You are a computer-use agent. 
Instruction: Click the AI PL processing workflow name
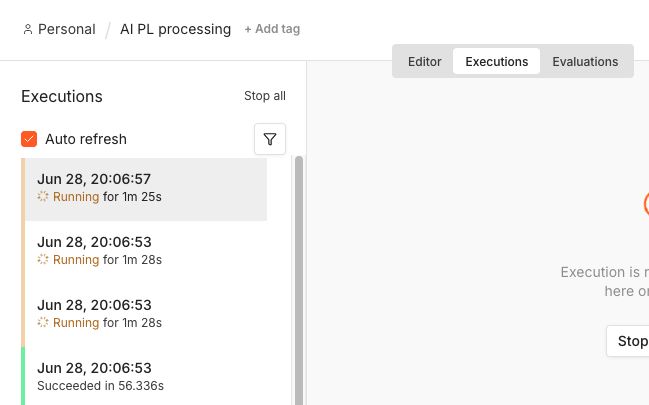pyautogui.click(x=175, y=29)
